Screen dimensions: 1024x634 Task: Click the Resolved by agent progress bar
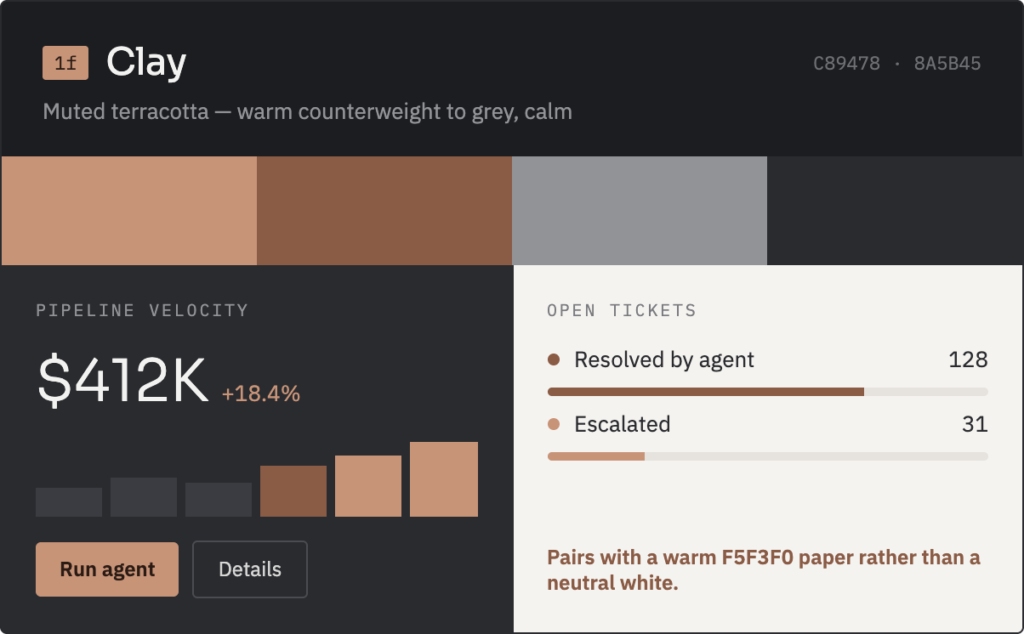point(767,392)
